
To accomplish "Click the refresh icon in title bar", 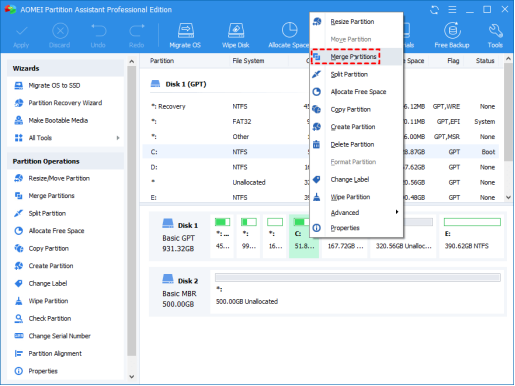I will point(434,10).
